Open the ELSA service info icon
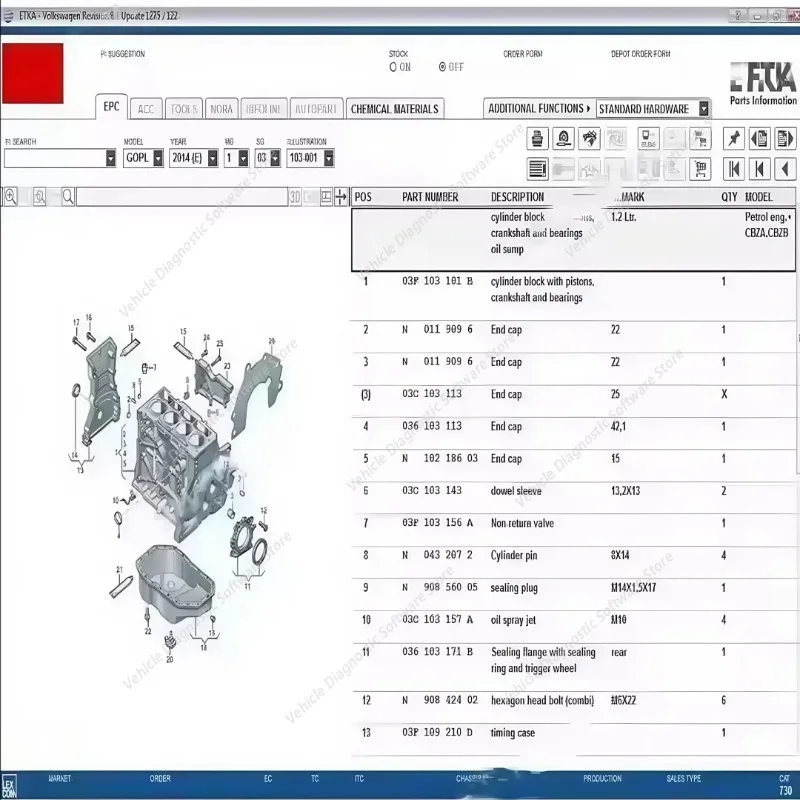Image resolution: width=800 pixels, height=800 pixels. coord(648,138)
